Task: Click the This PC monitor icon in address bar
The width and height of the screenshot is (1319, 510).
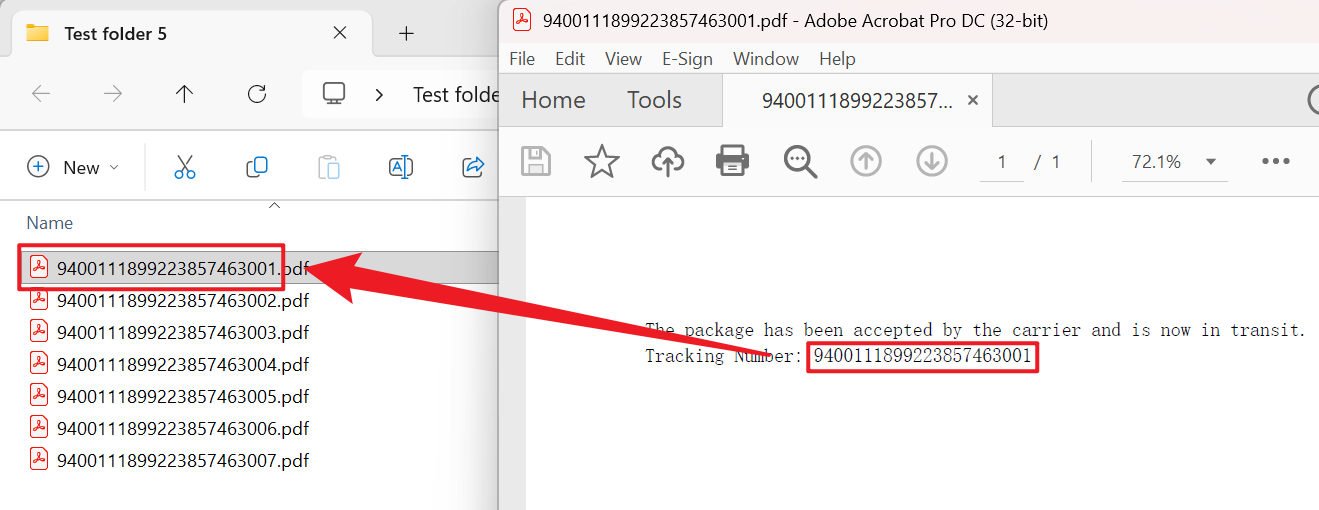Action: (x=334, y=94)
